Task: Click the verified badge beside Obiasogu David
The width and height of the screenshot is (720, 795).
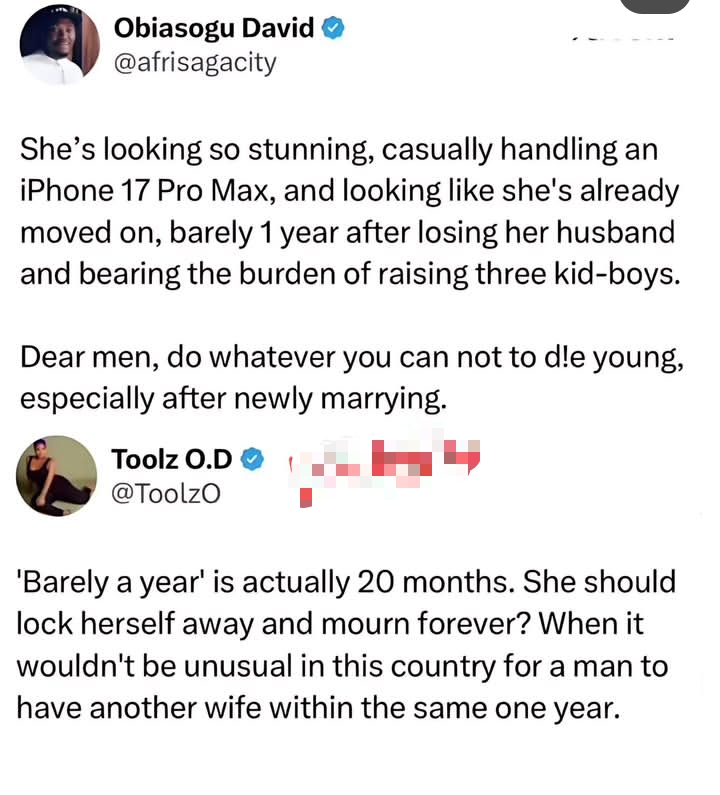Action: [x=335, y=29]
